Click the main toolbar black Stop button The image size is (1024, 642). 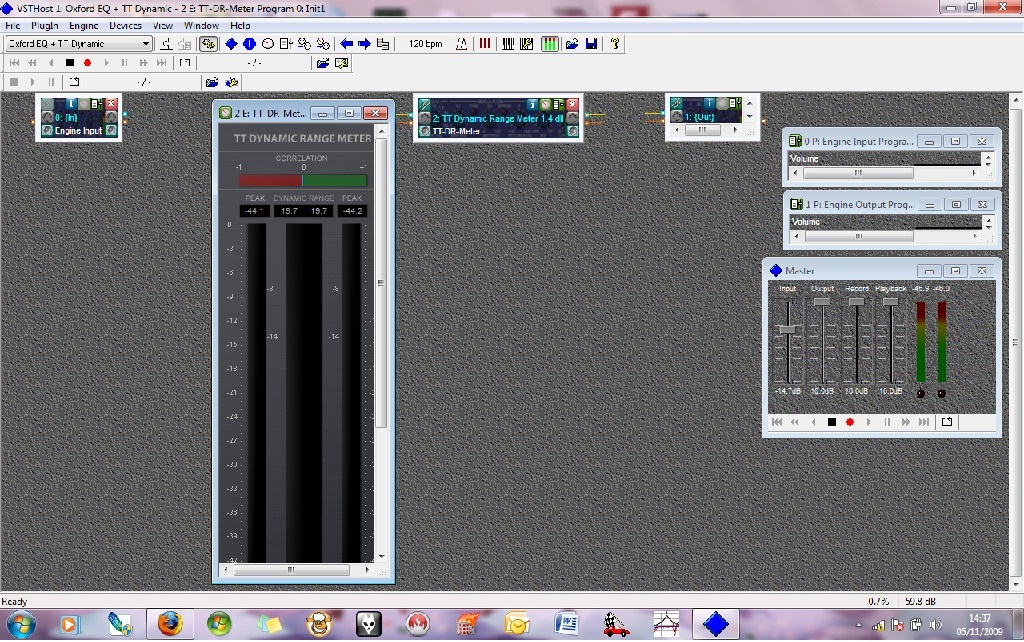coord(70,63)
